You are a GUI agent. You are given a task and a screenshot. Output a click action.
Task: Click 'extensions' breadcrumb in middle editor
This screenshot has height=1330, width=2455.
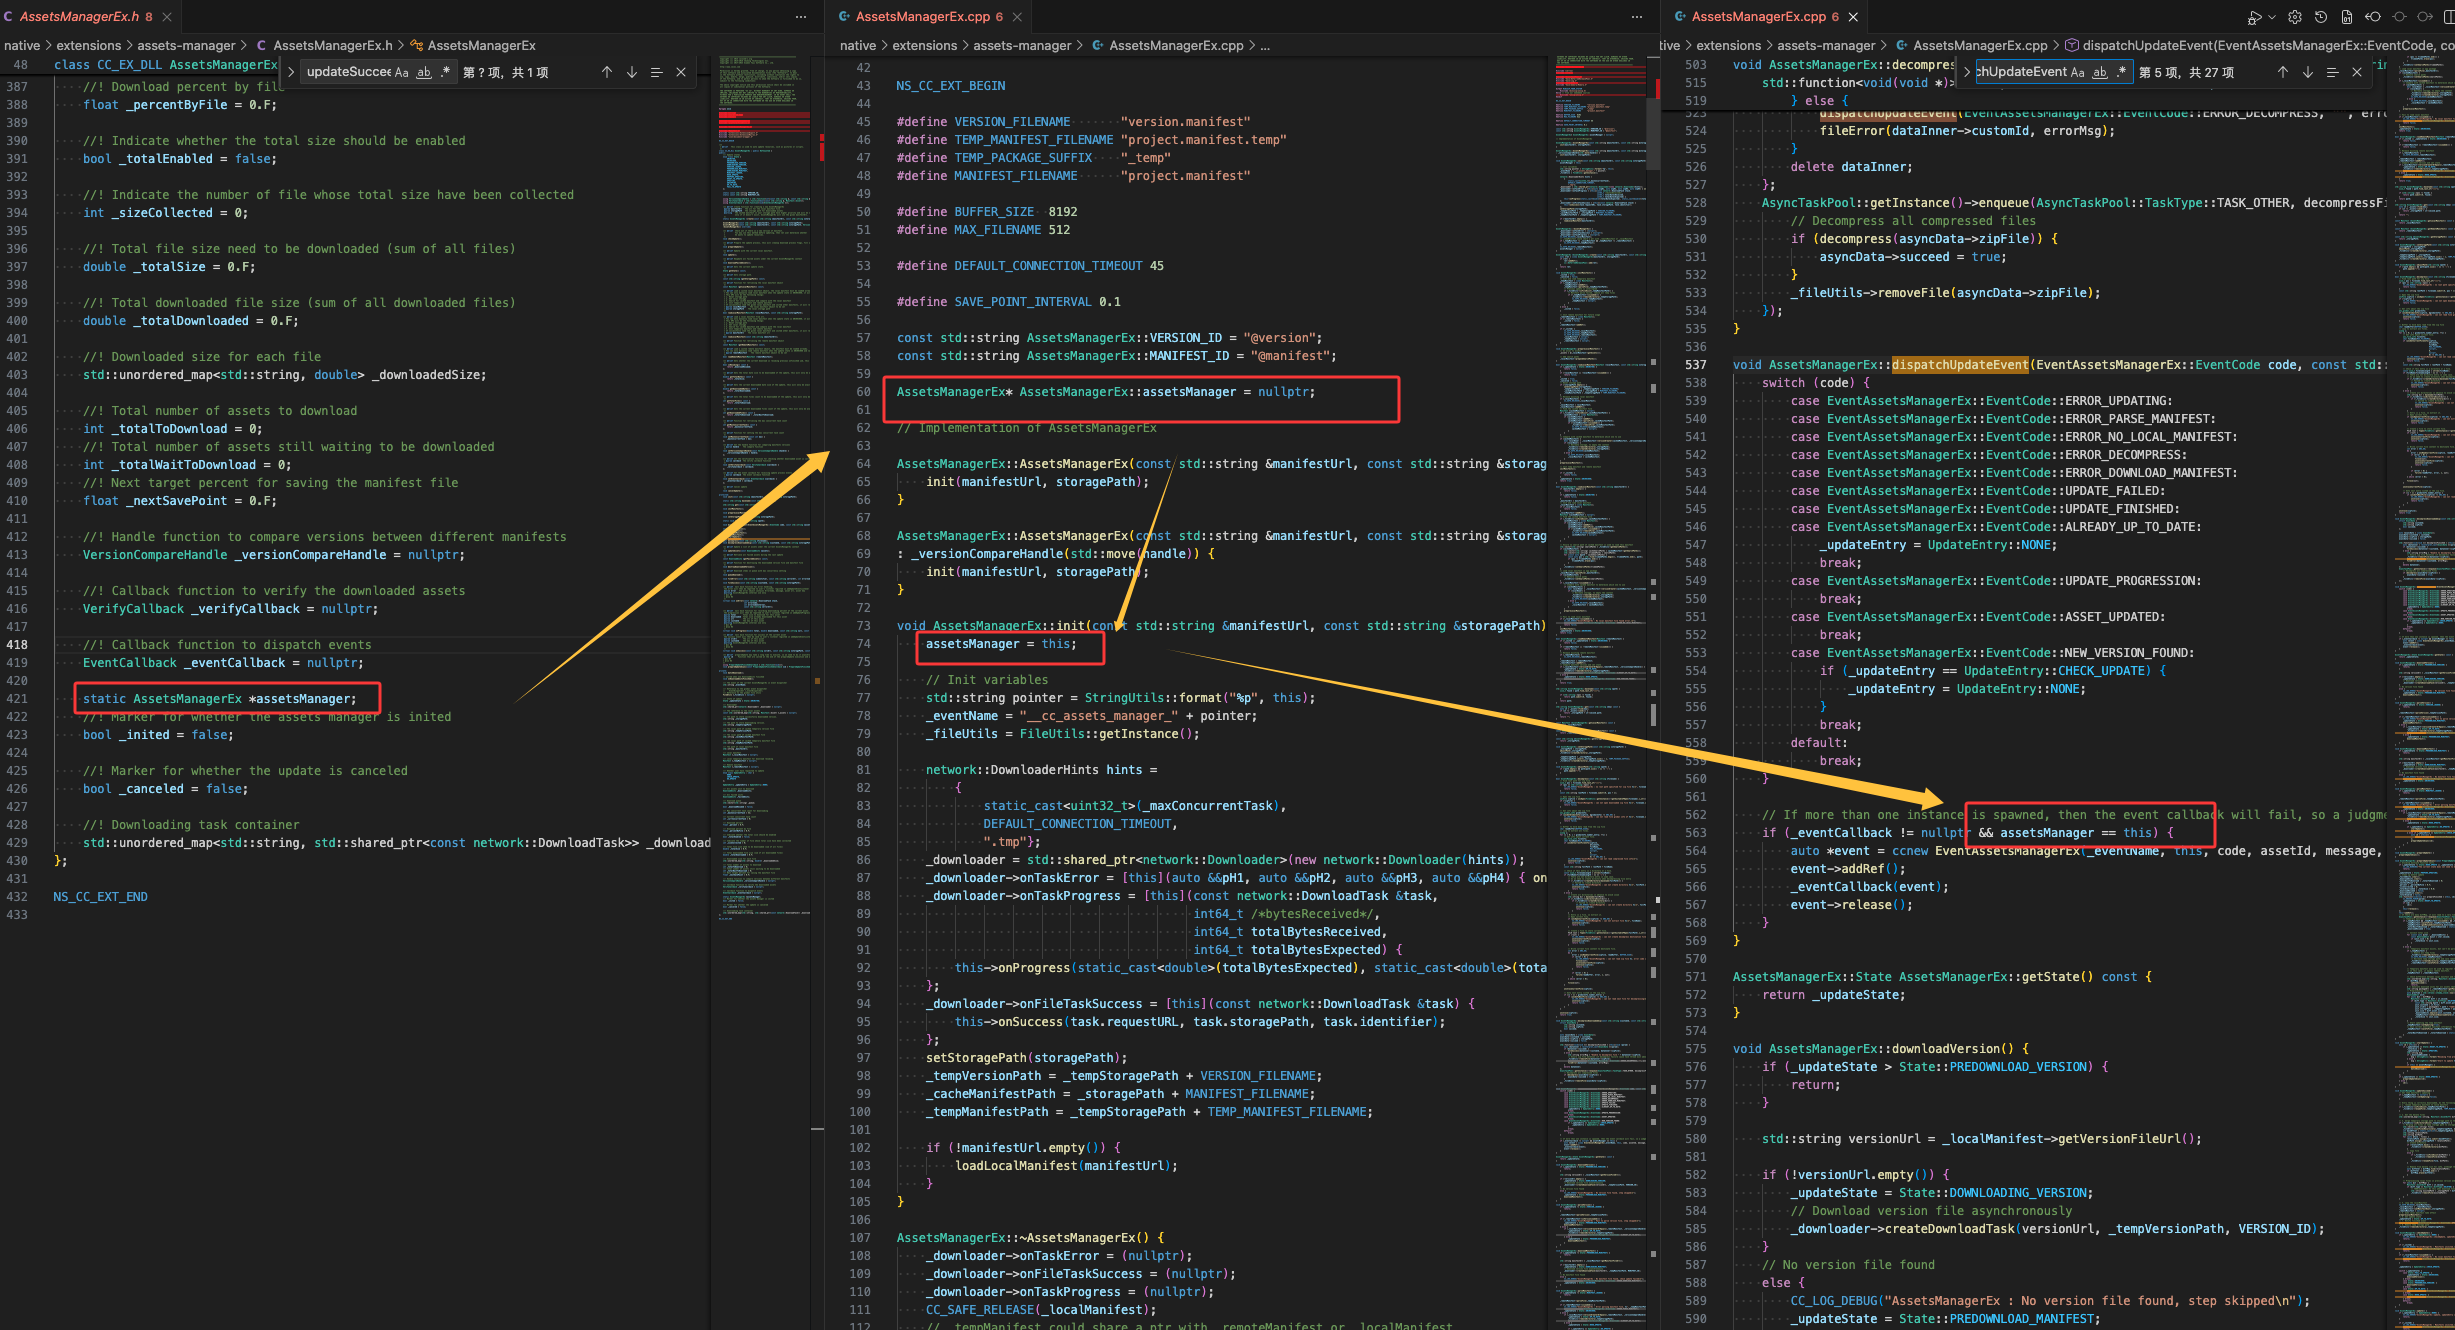tap(924, 45)
